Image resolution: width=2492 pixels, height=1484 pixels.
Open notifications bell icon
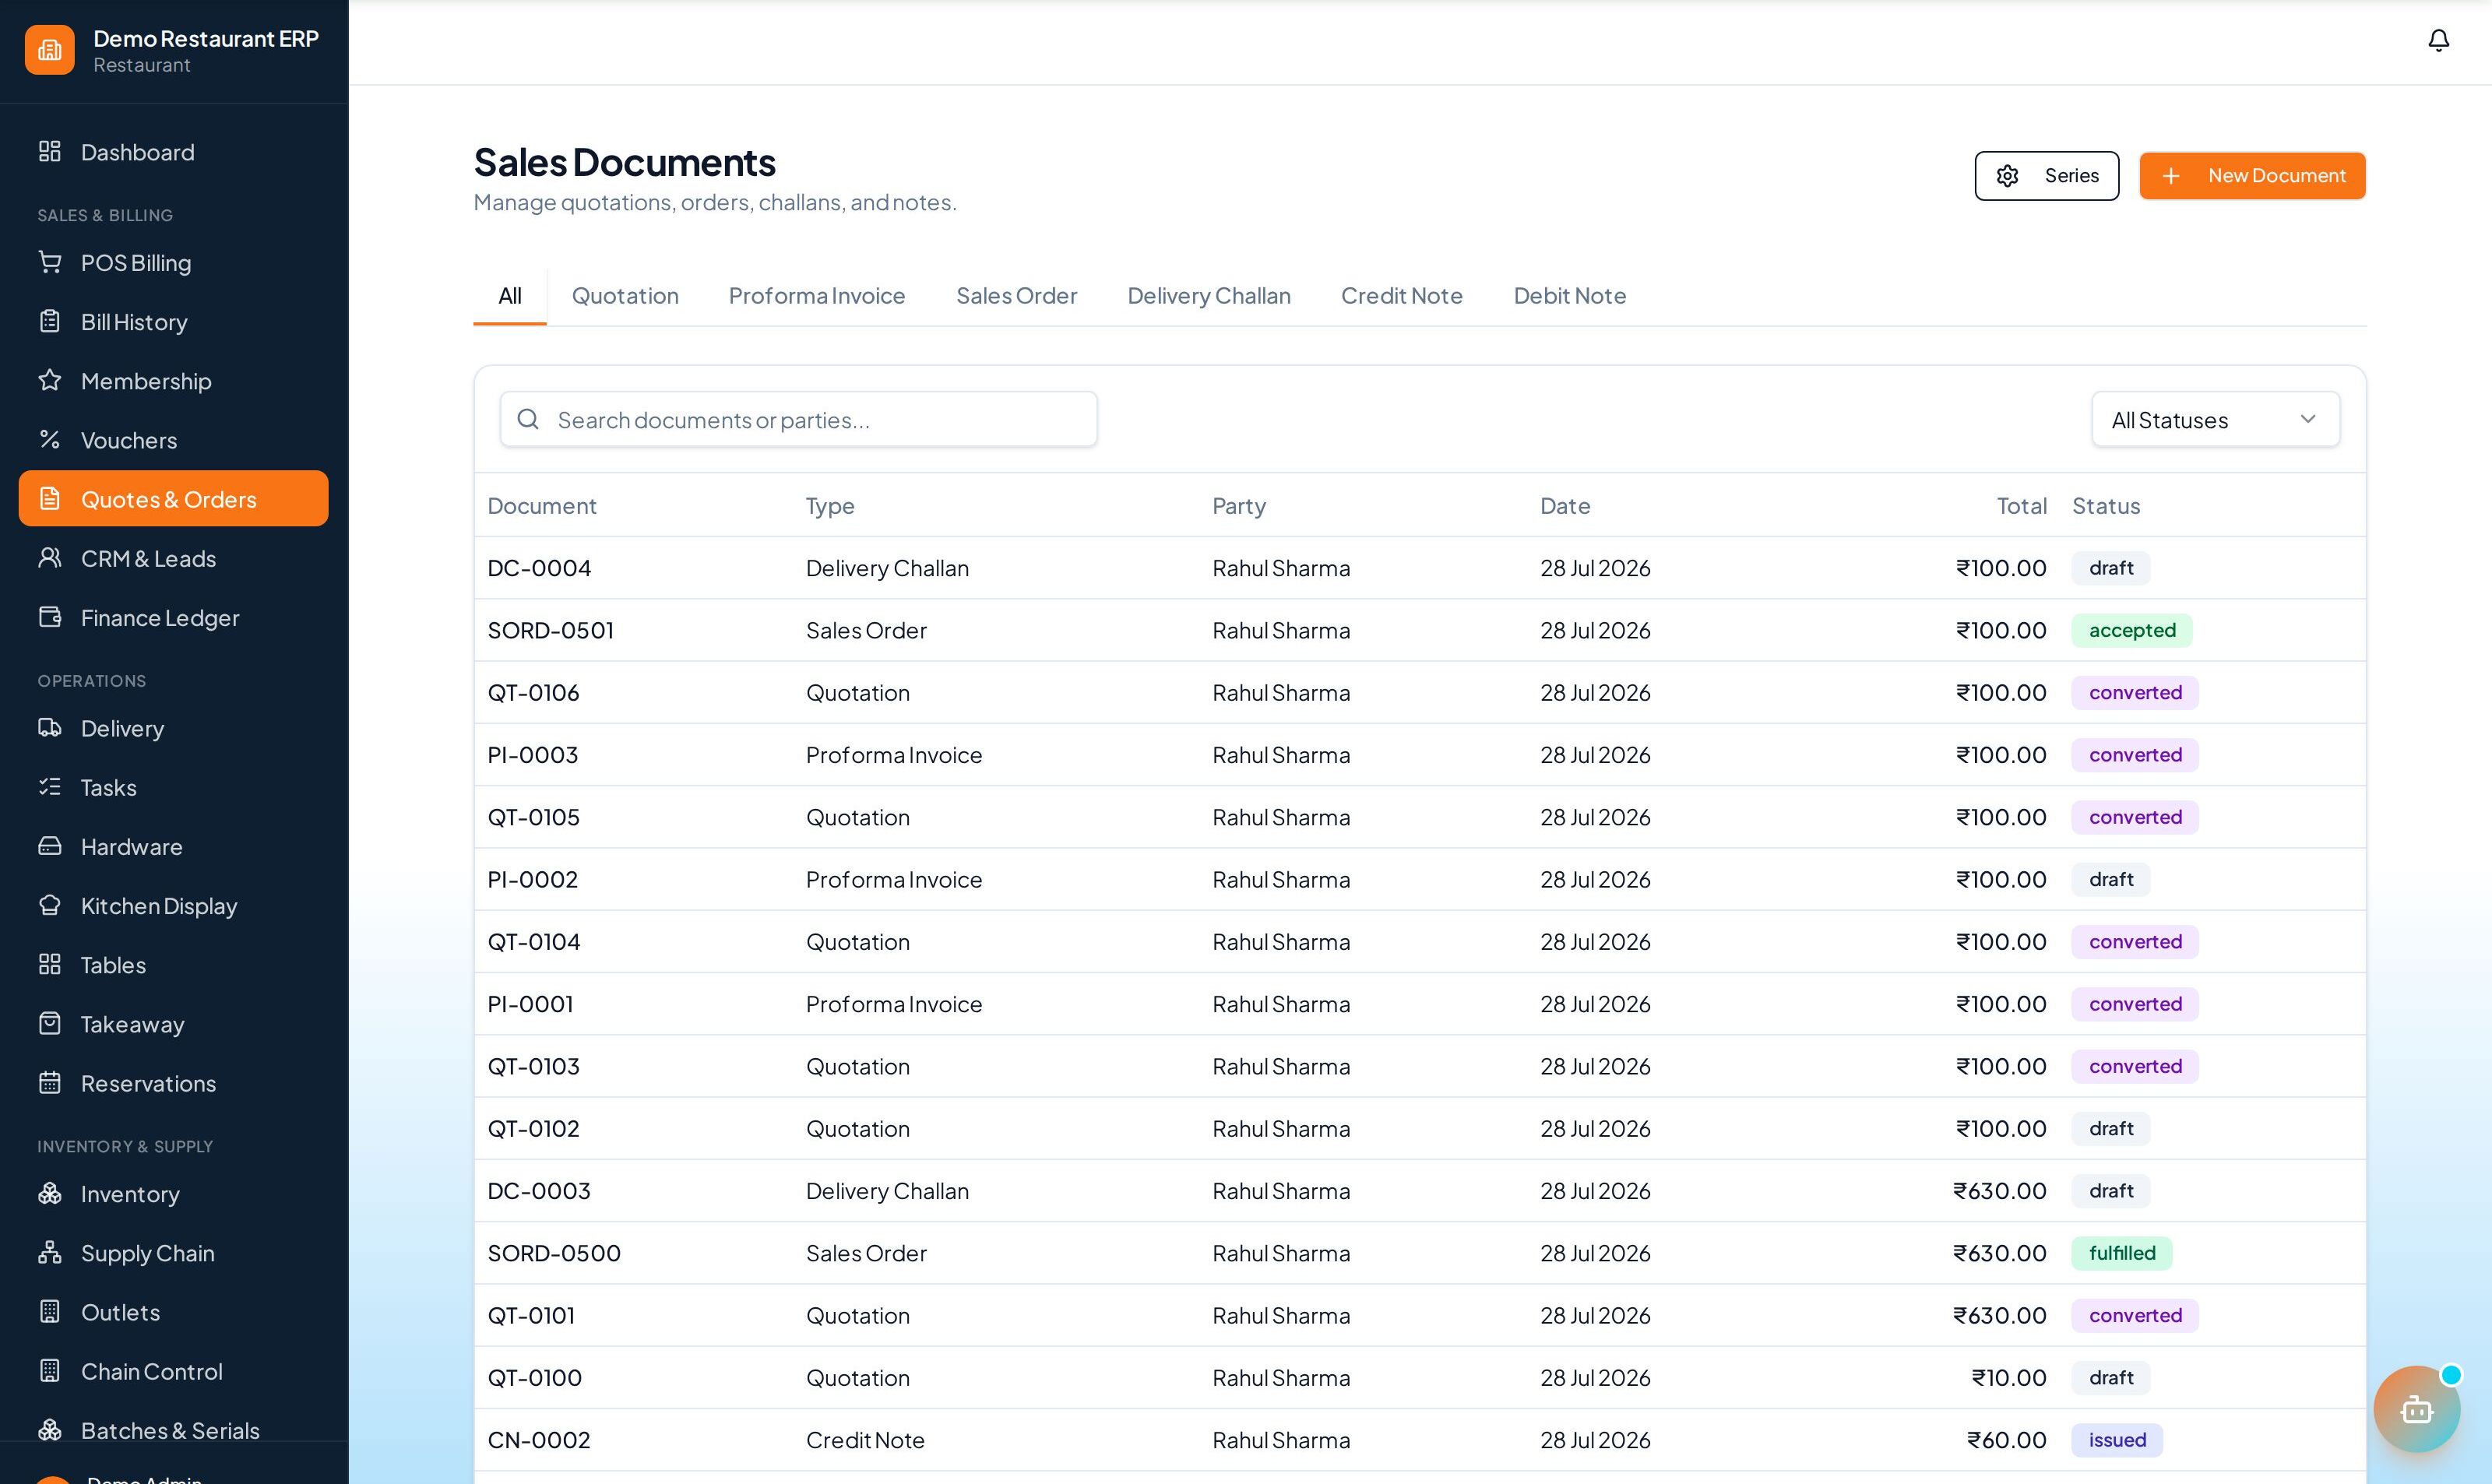[x=2438, y=41]
